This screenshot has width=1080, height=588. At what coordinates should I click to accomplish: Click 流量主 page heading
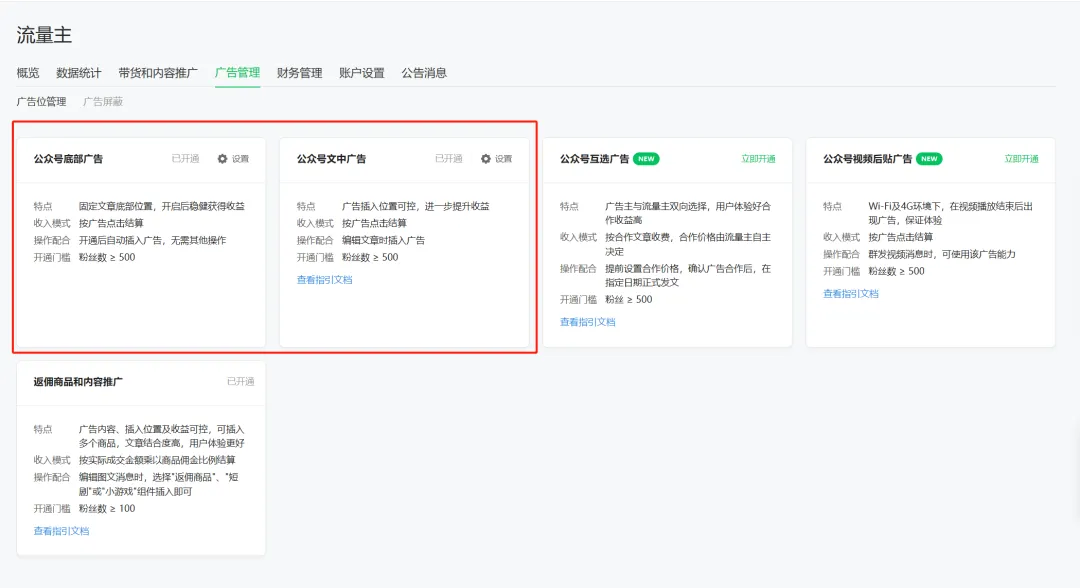point(44,35)
